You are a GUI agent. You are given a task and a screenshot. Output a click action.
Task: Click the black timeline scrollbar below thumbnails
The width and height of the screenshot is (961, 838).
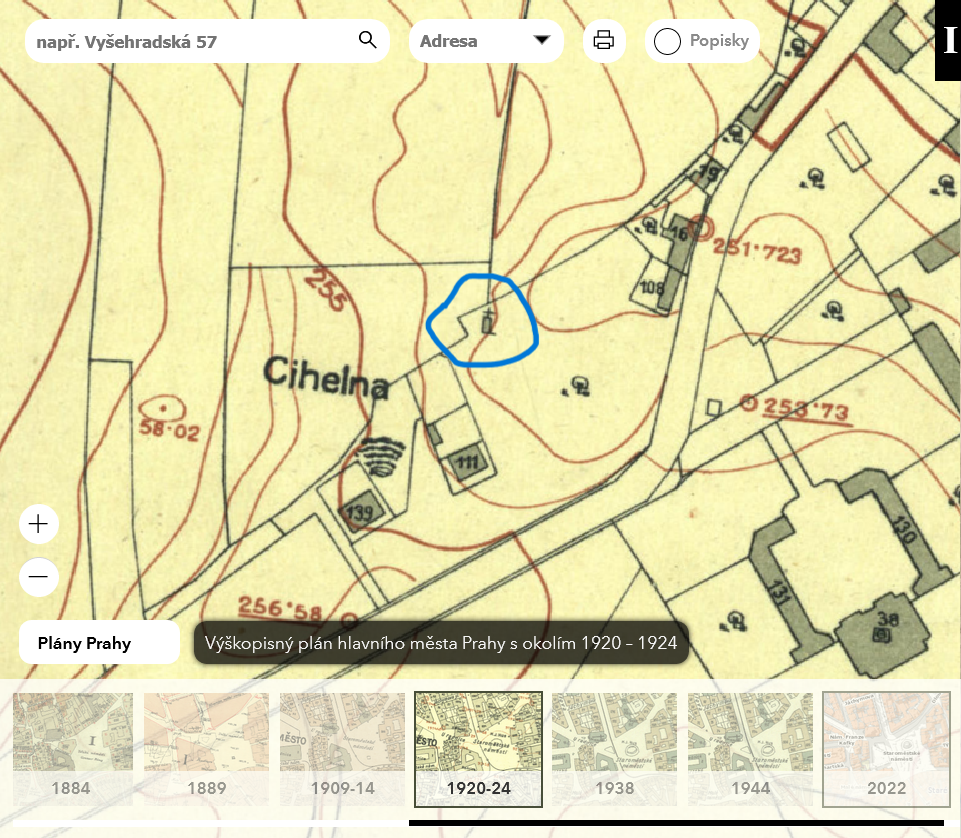click(676, 823)
